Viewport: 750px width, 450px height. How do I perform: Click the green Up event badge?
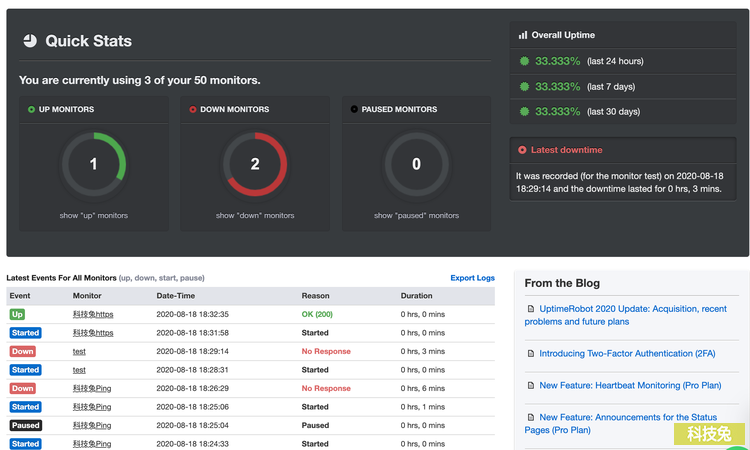click(x=17, y=314)
